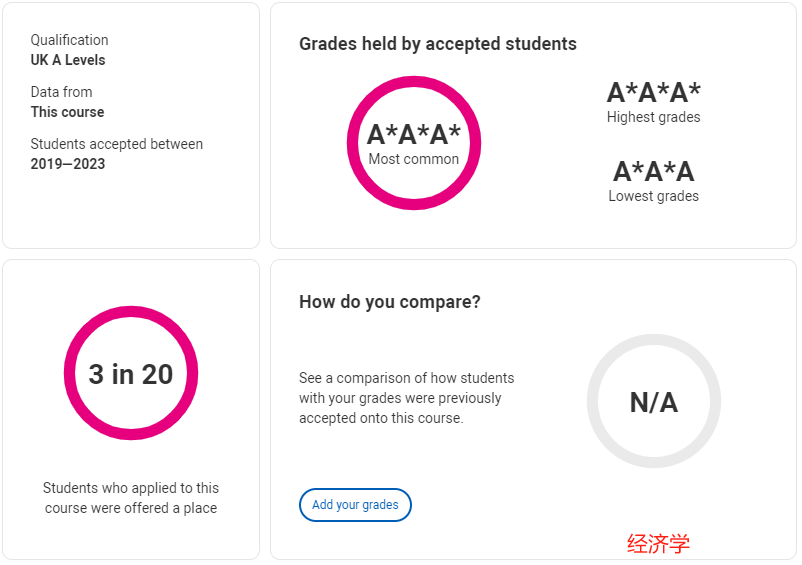Click the Most common label inside ring
The height and width of the screenshot is (565, 802).
tap(414, 159)
